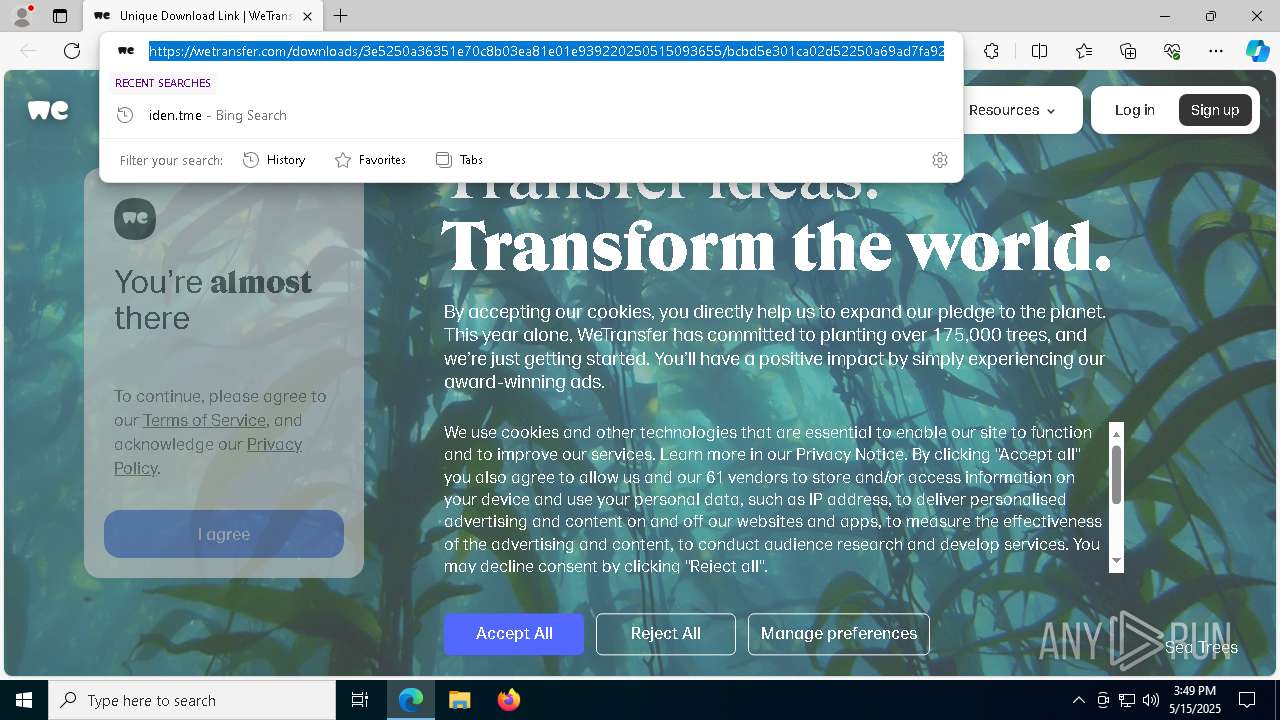Open address bar search settings gear
The height and width of the screenshot is (720, 1280).
click(940, 160)
